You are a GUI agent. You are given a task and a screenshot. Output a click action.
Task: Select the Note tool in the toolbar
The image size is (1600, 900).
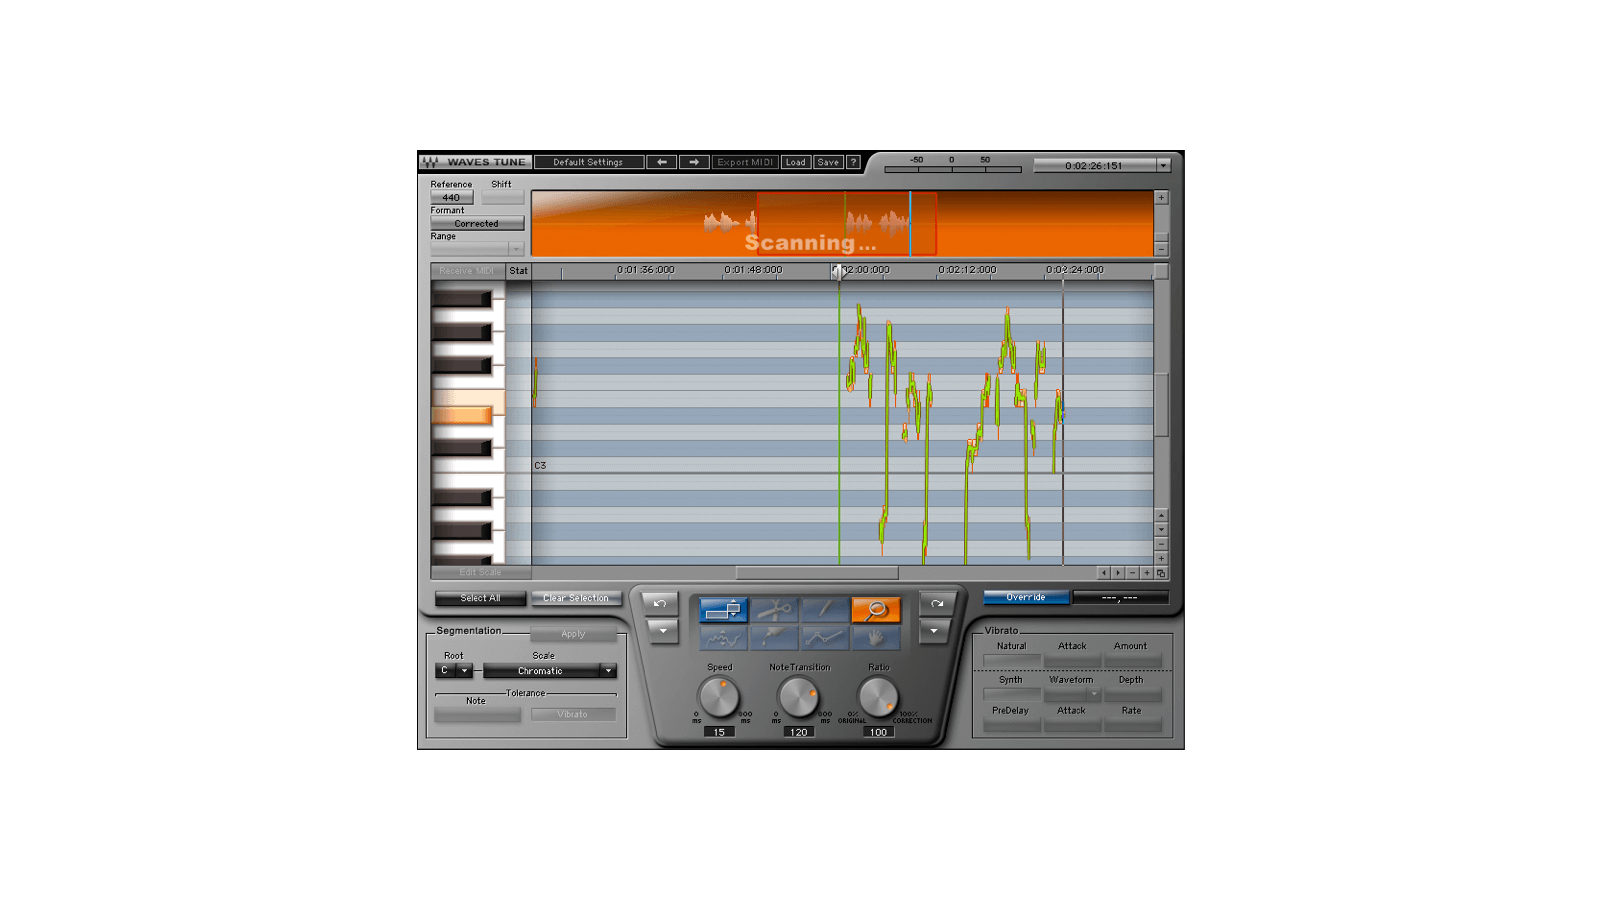724,609
